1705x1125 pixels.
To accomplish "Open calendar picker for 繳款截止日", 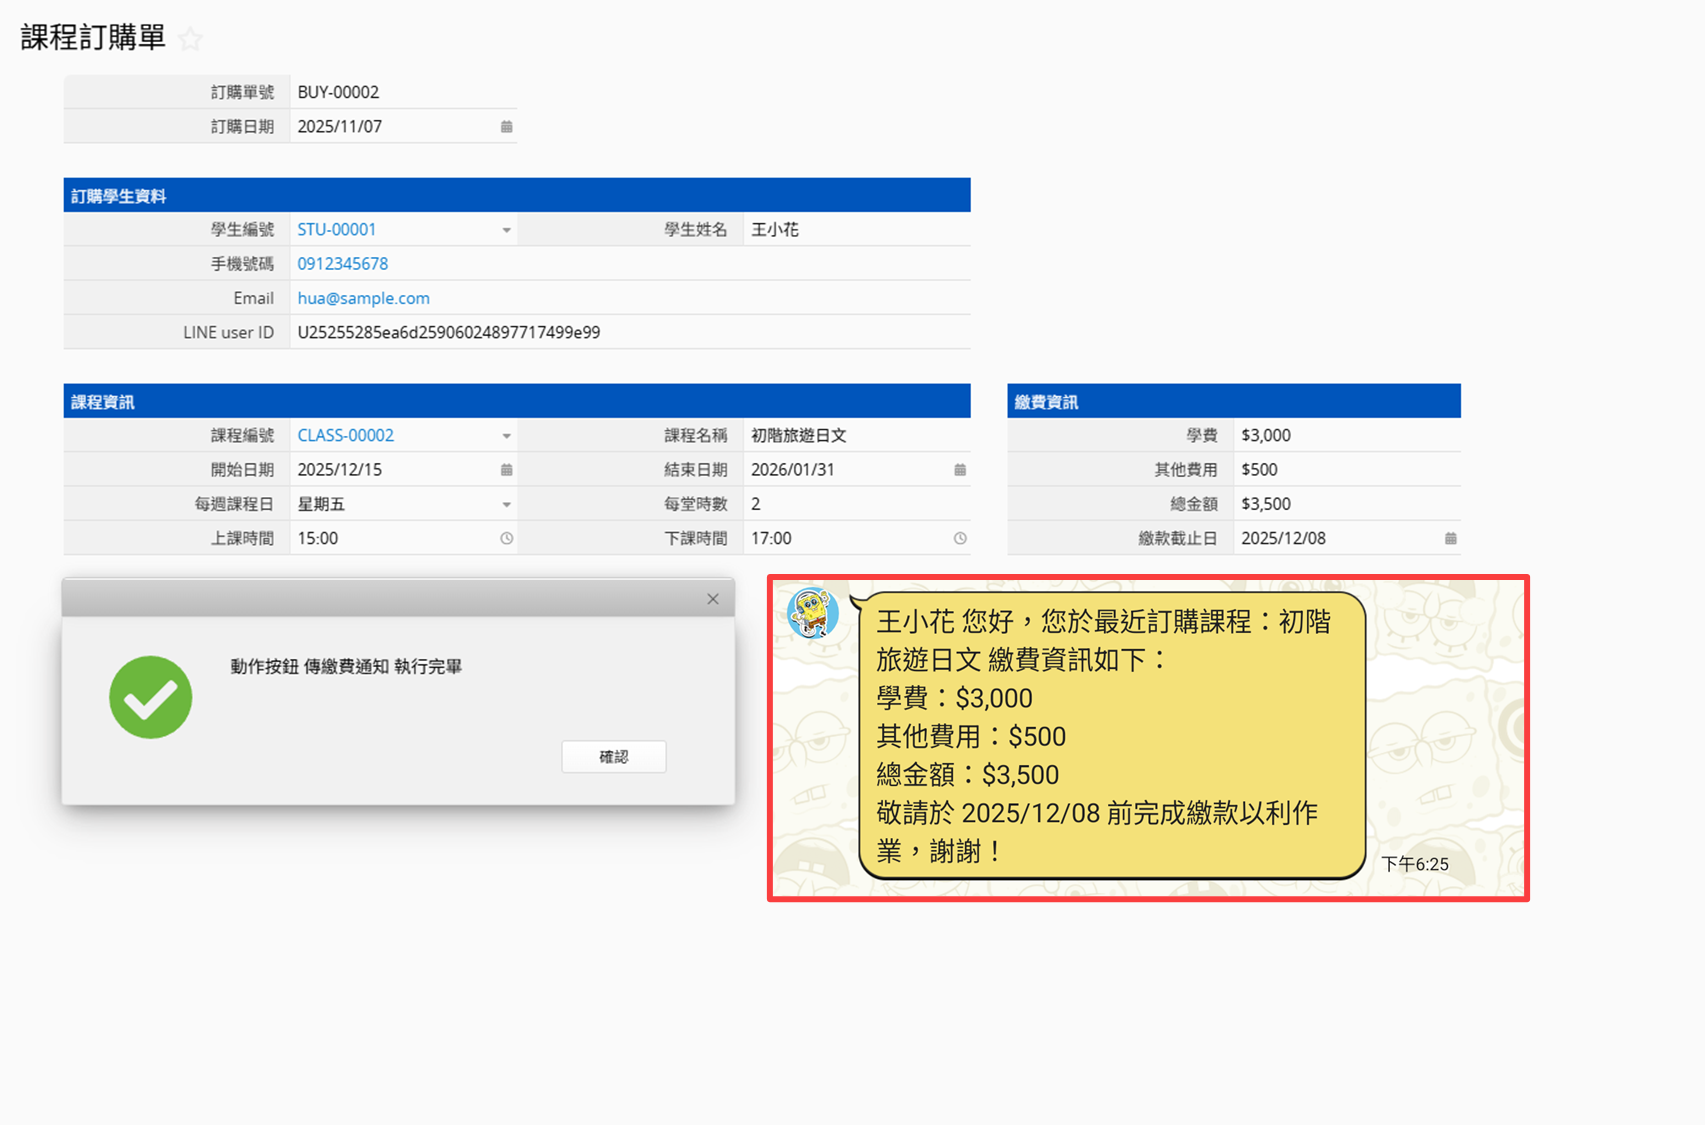I will pos(1450,539).
